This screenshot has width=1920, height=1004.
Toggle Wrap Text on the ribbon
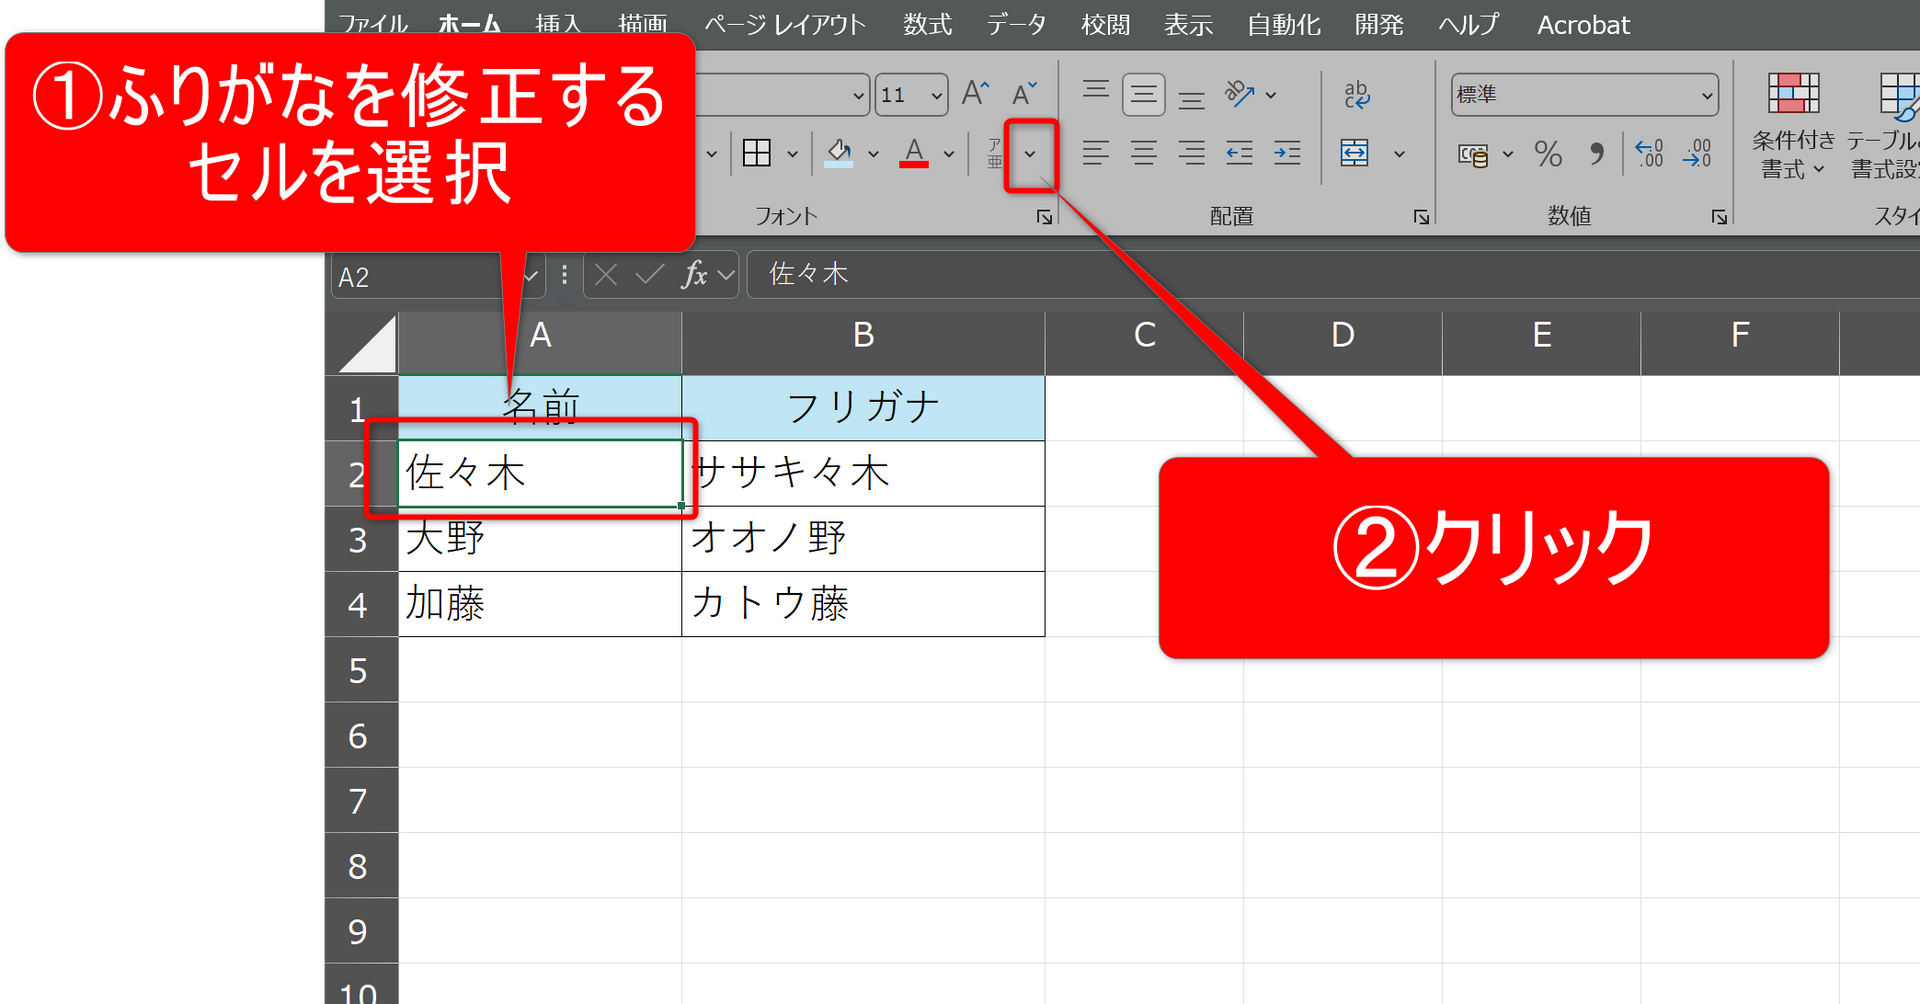1356,94
